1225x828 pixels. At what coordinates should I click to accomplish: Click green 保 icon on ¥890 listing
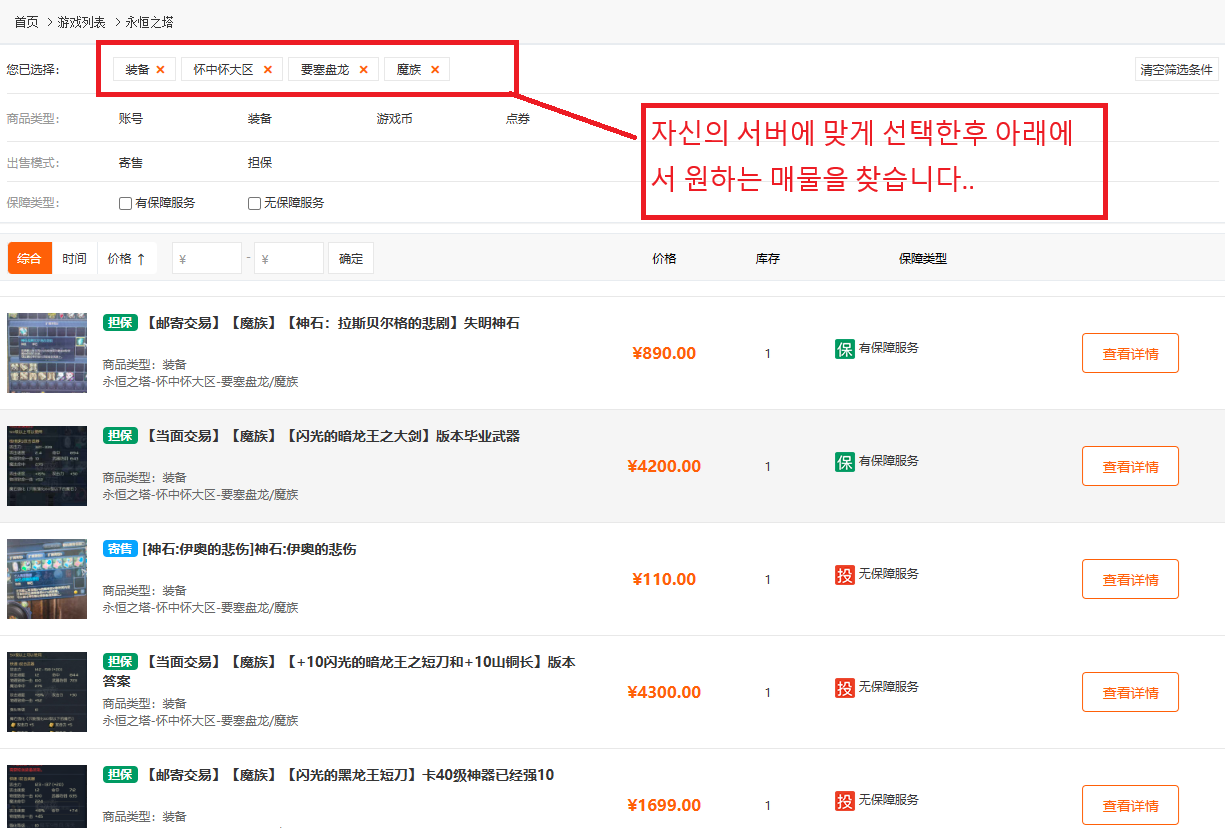pyautogui.click(x=845, y=349)
